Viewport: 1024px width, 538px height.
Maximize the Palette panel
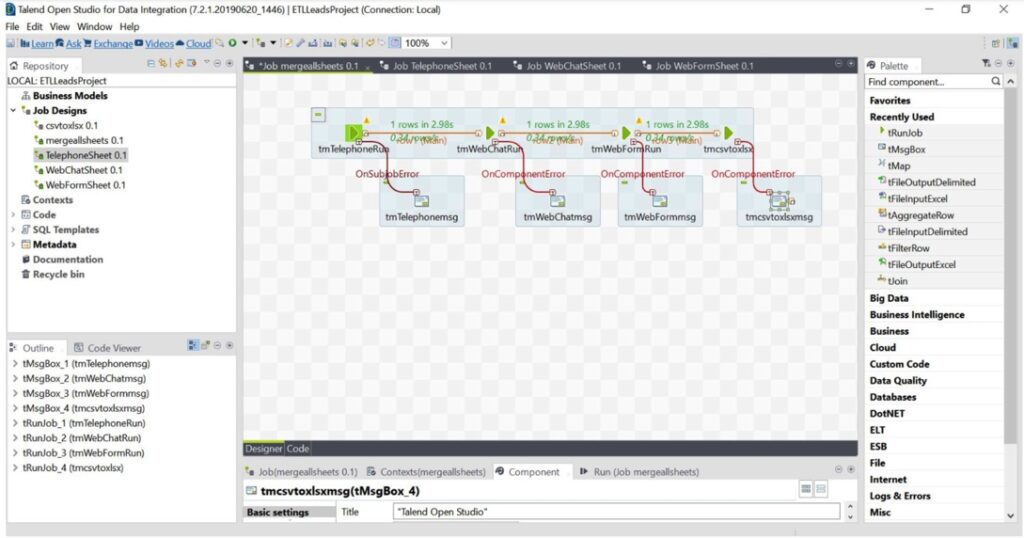[1010, 63]
